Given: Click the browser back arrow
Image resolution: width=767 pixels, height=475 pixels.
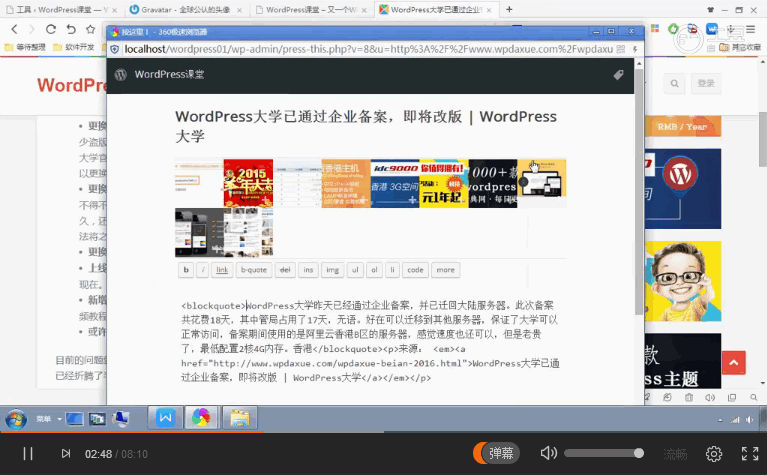Looking at the screenshot, I should 14,29.
